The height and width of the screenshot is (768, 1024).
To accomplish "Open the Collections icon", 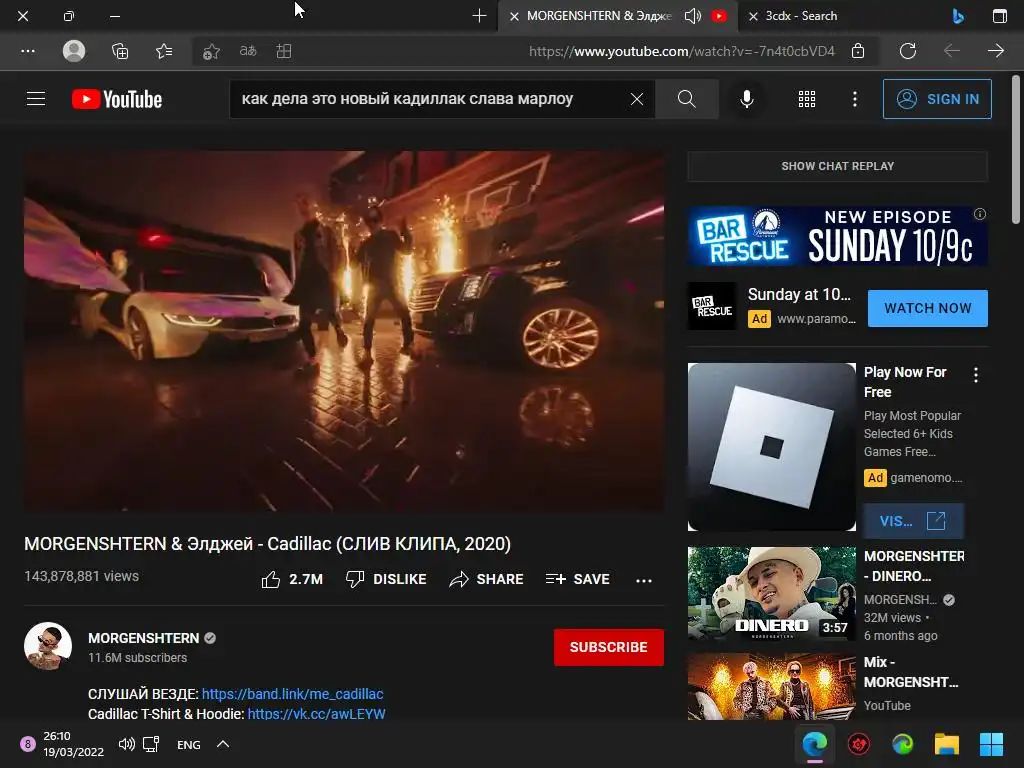I will [x=120, y=51].
